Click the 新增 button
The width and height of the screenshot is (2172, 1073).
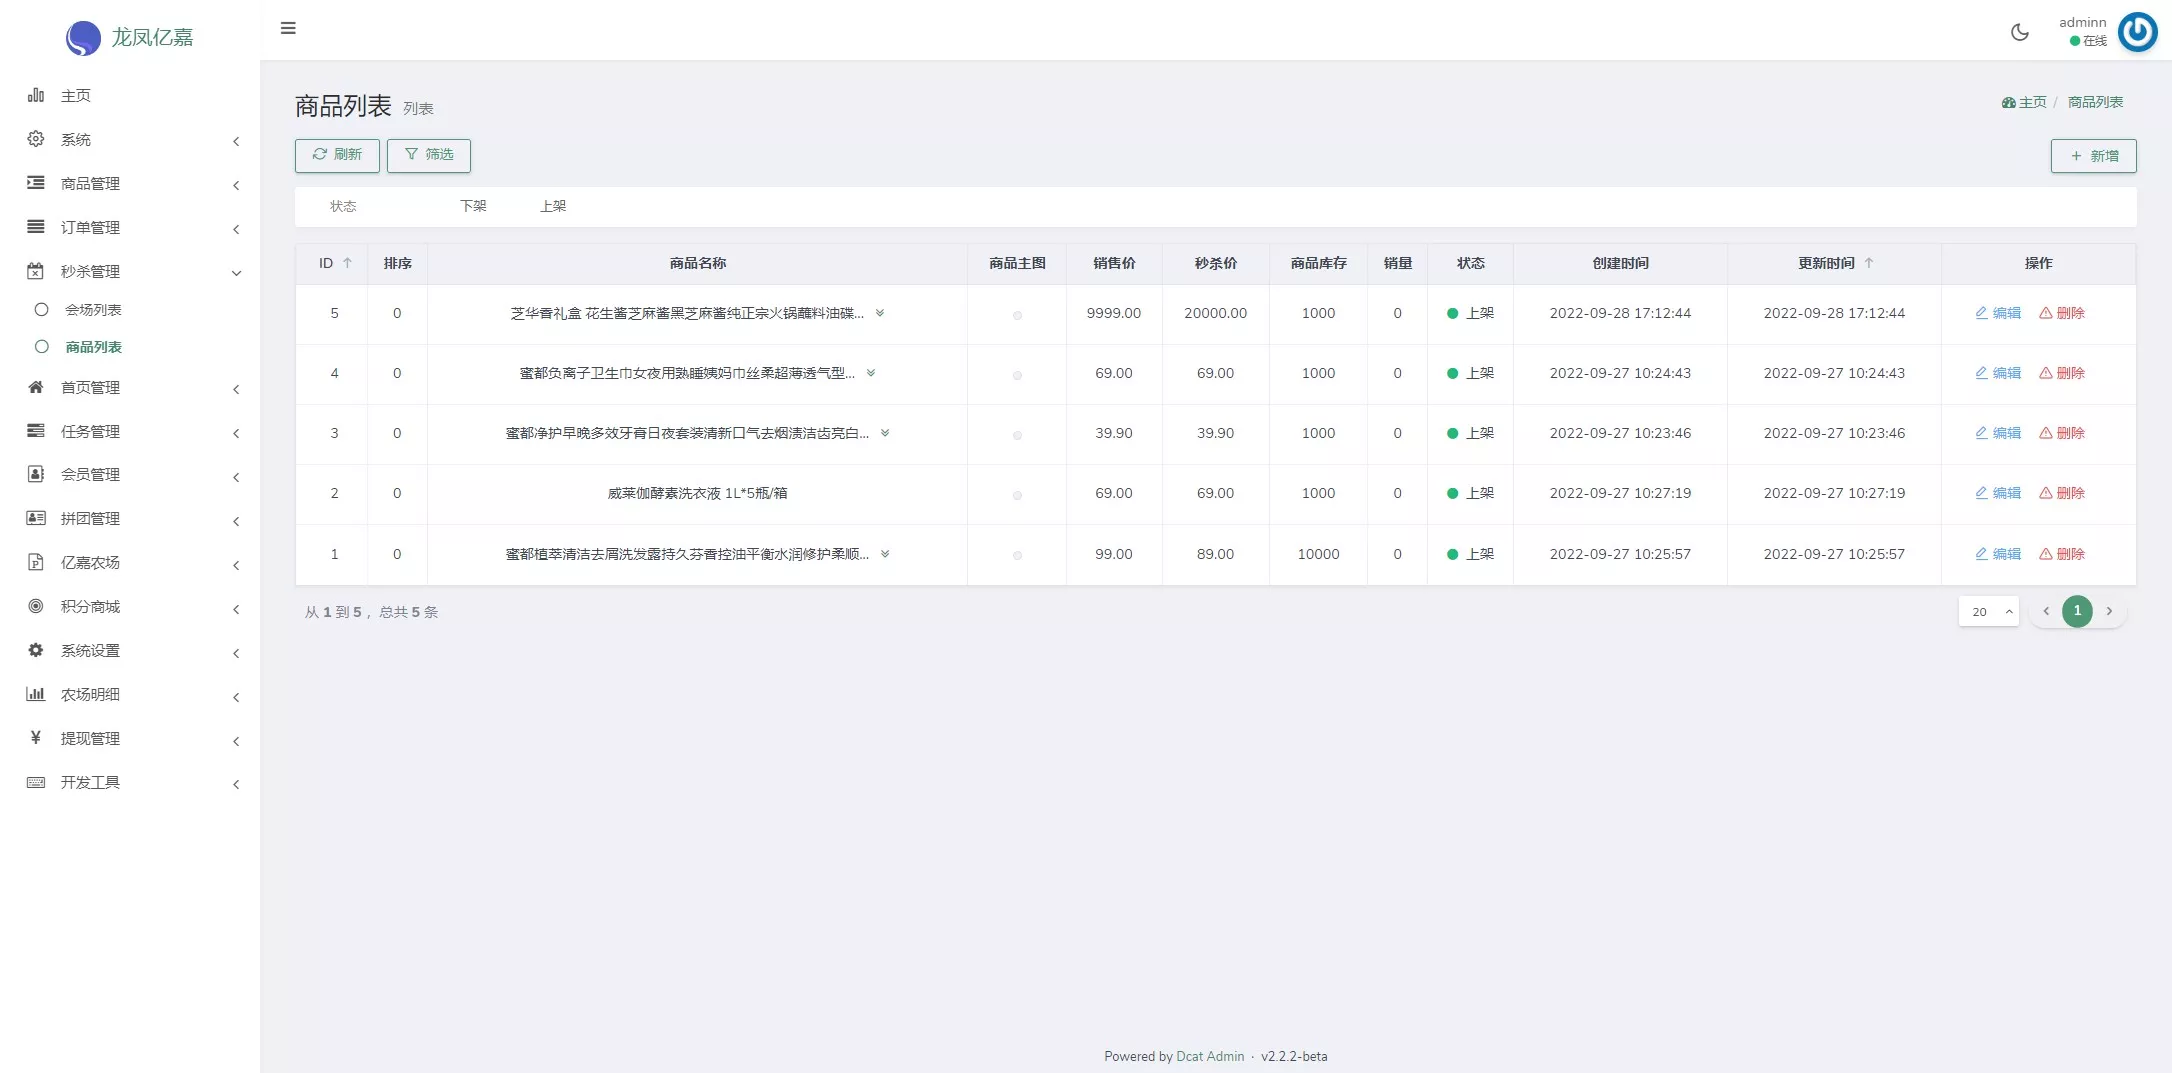(2093, 156)
